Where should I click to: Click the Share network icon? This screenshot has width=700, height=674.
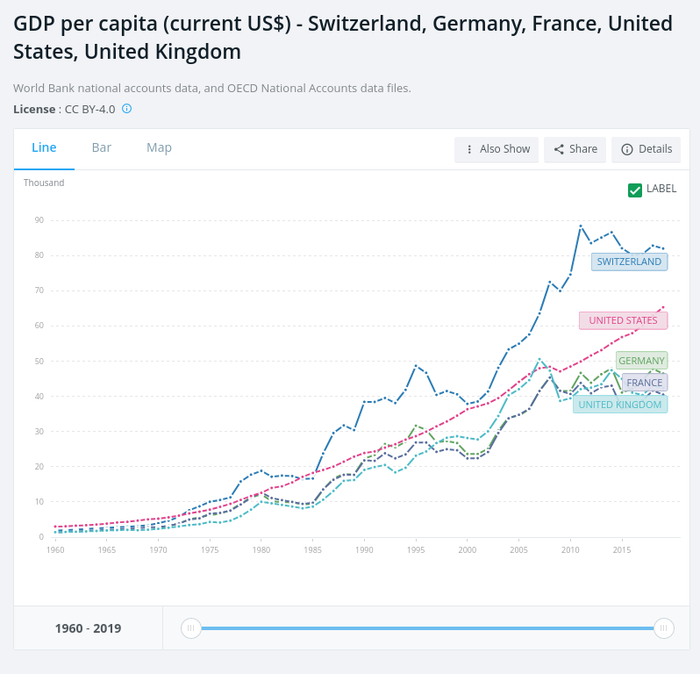click(x=559, y=149)
